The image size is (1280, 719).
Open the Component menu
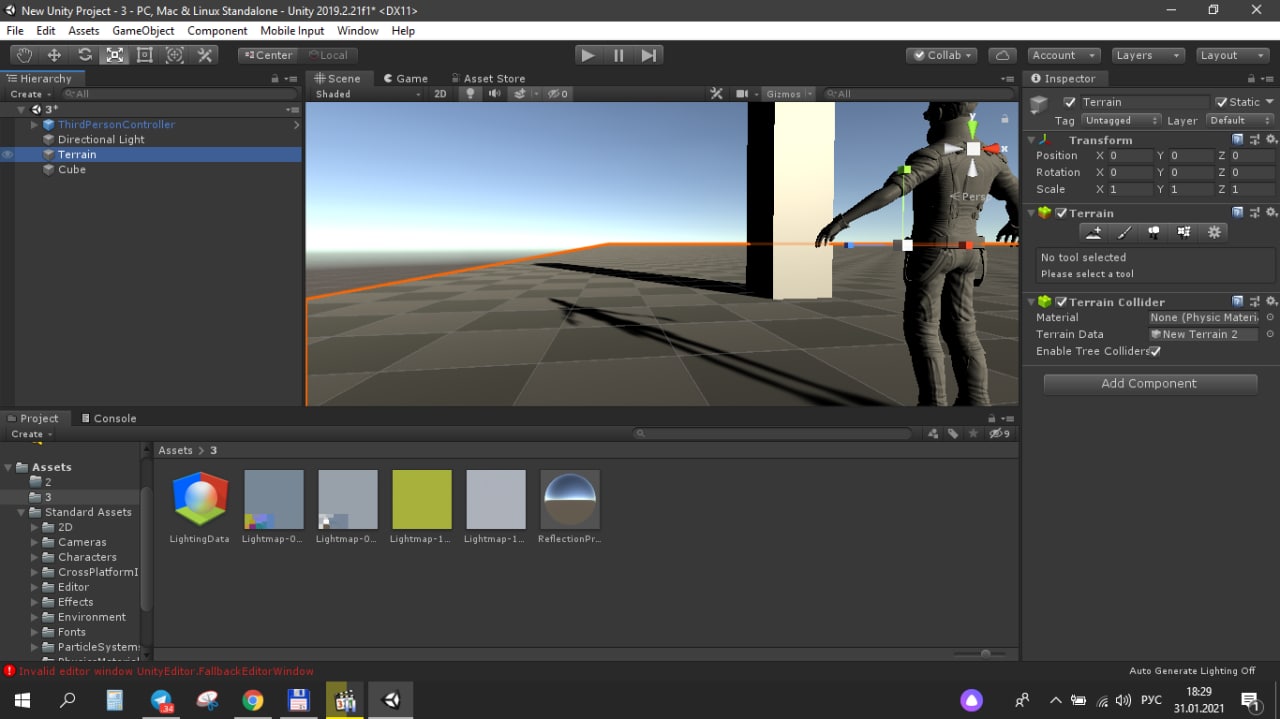point(217,31)
